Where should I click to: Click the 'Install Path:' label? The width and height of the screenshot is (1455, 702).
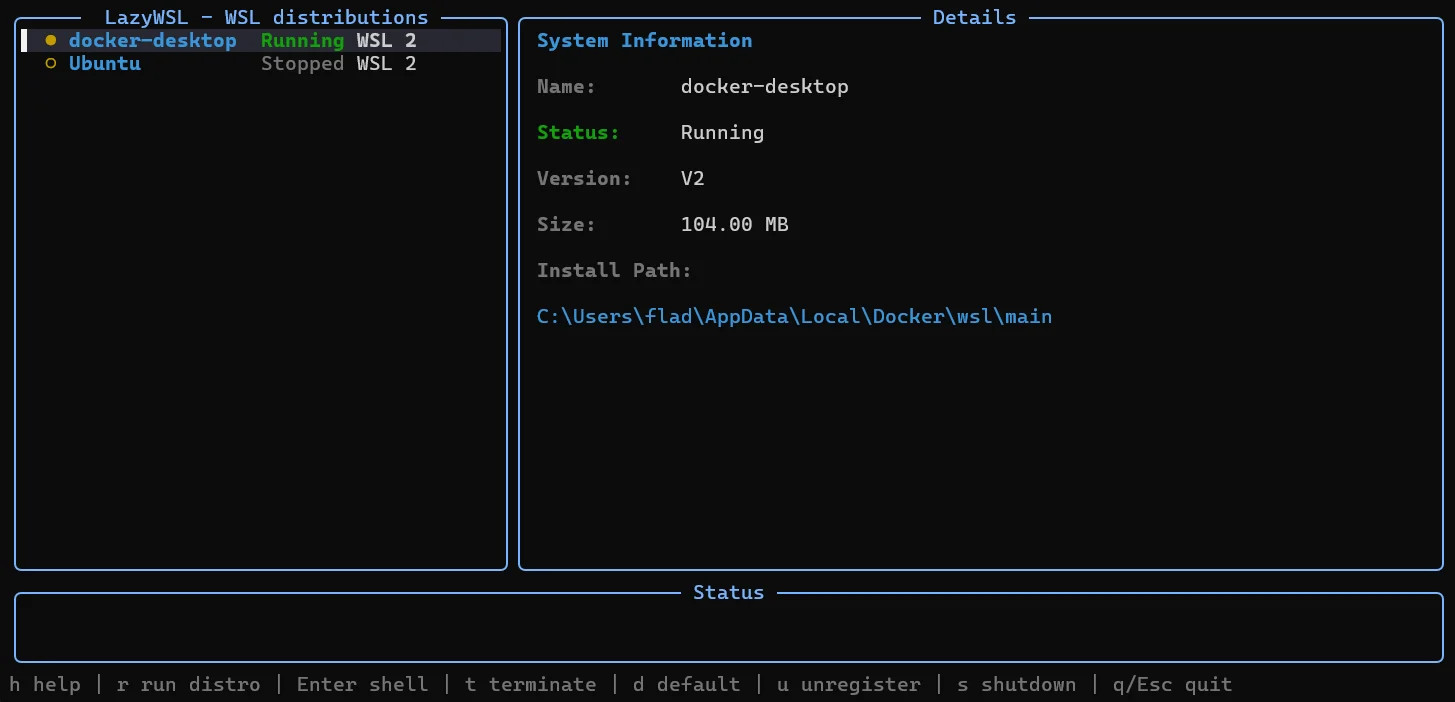[x=615, y=271]
